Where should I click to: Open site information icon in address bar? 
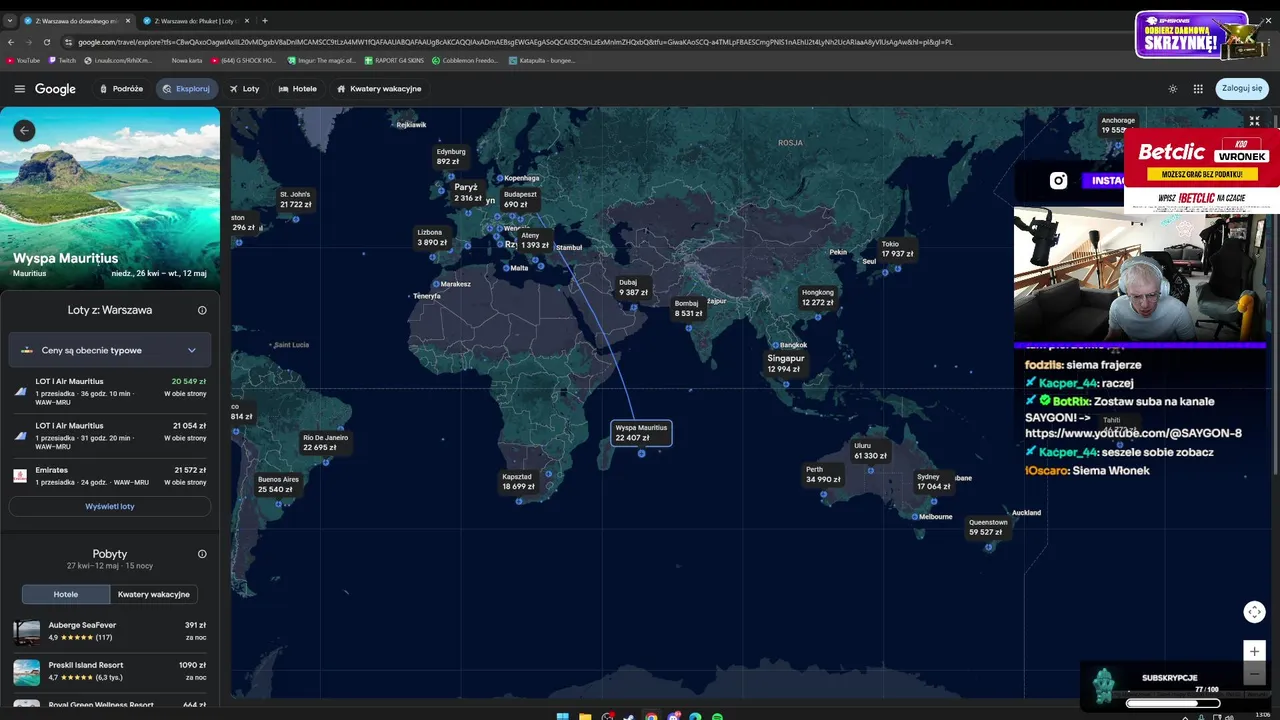point(68,42)
